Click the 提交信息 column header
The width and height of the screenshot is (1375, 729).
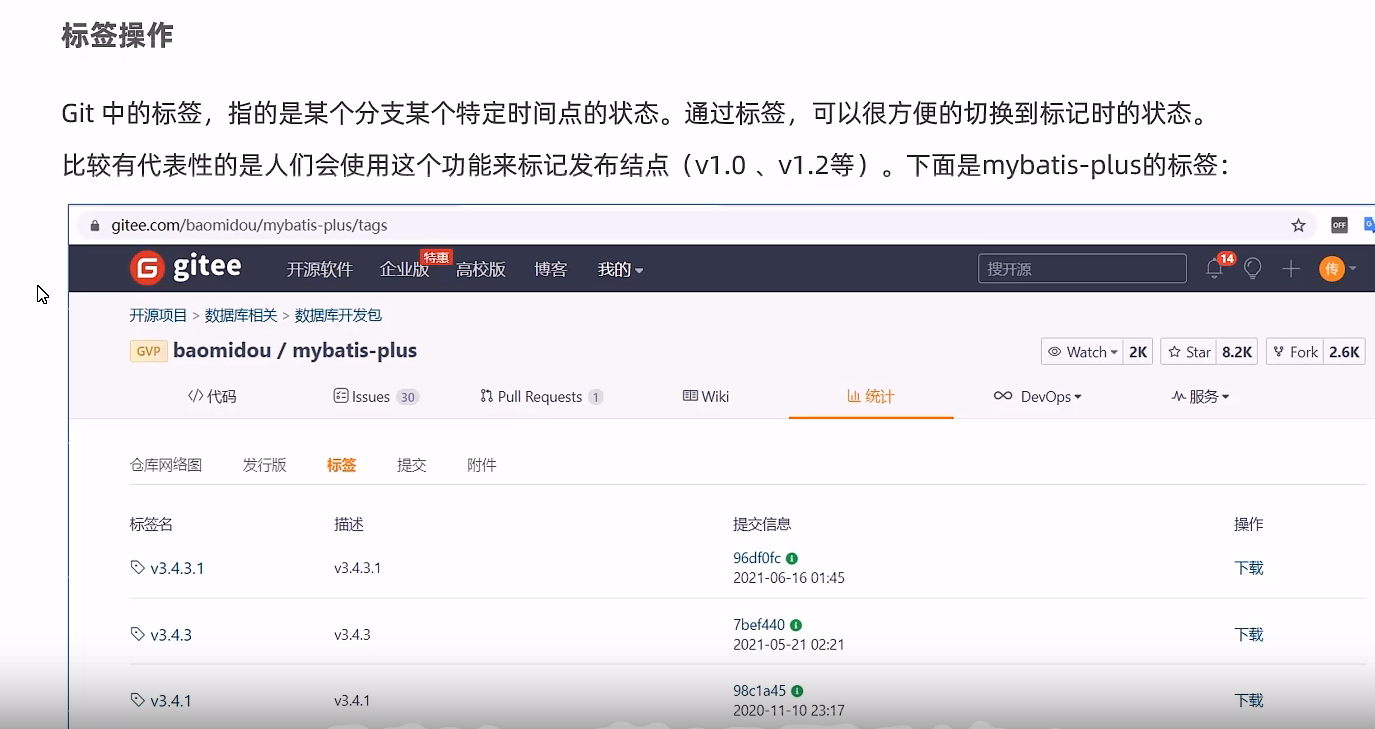[762, 524]
